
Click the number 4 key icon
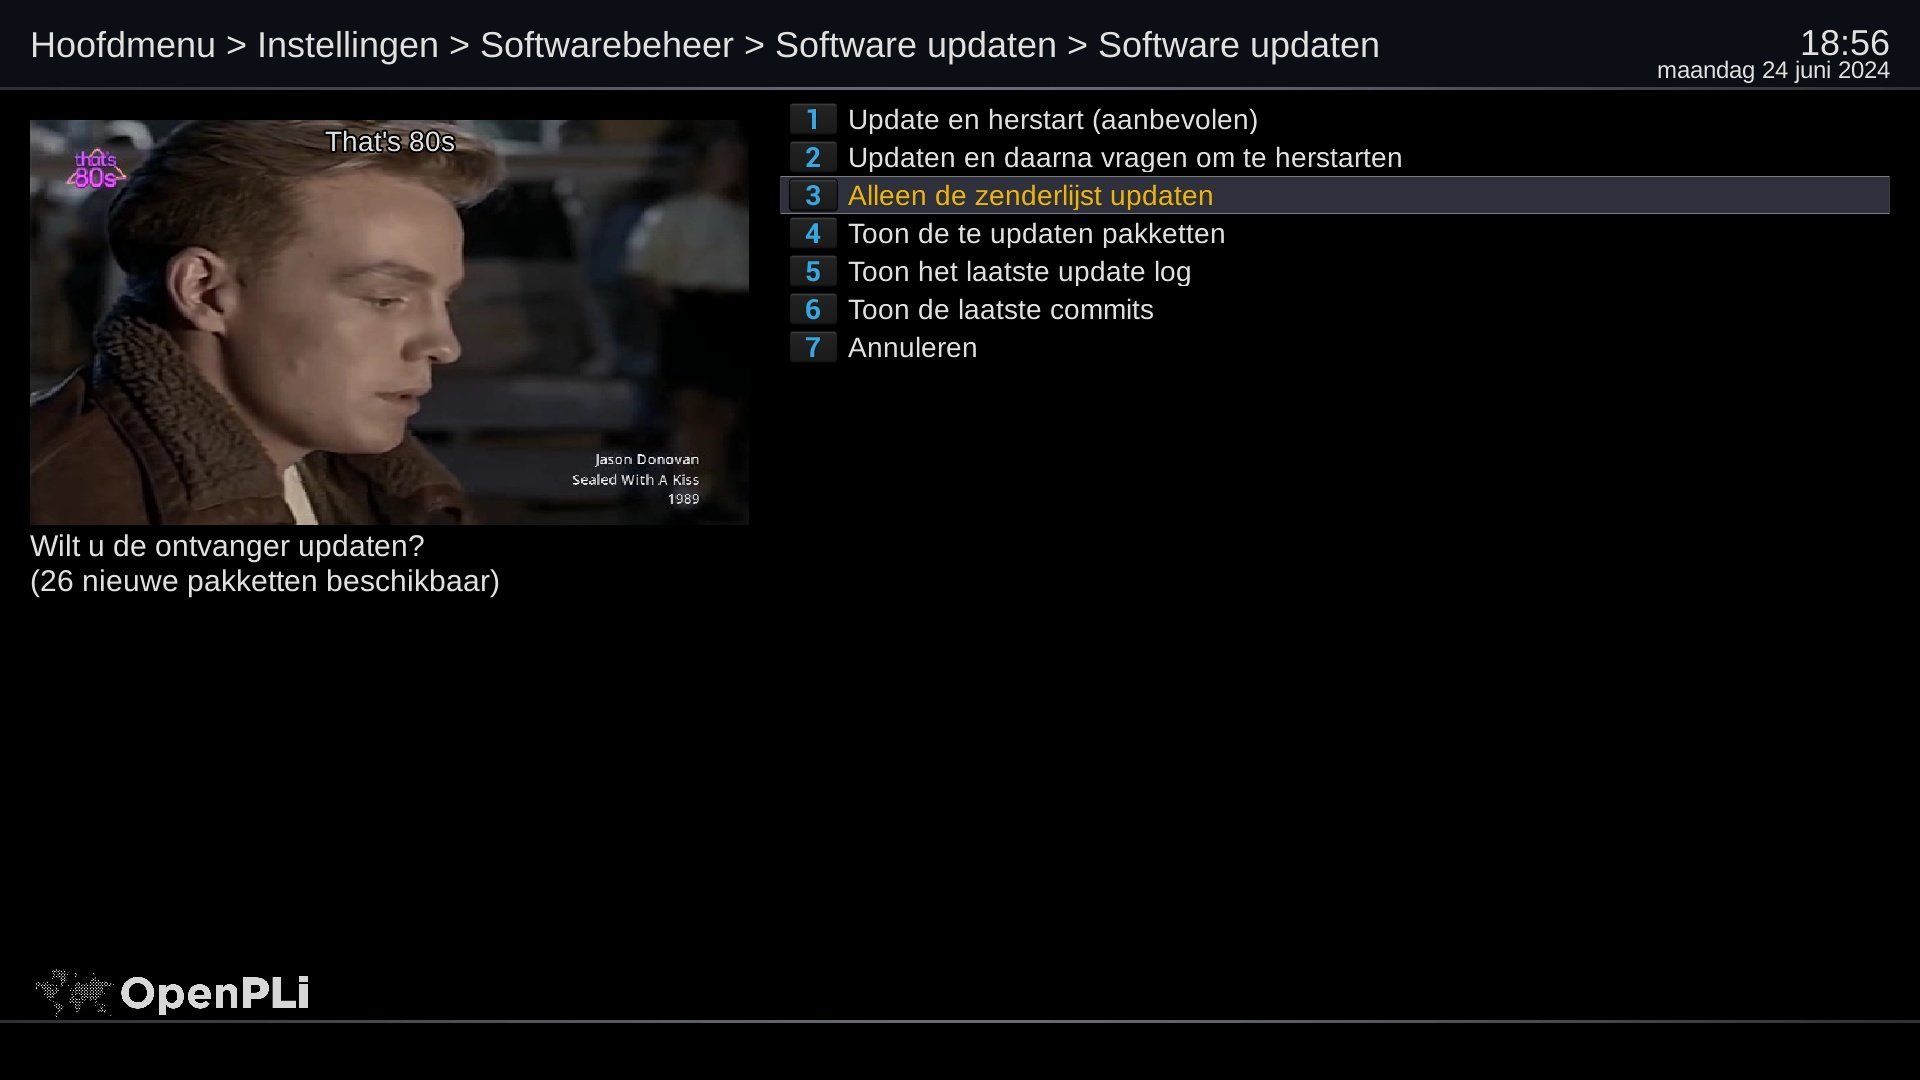[812, 234]
